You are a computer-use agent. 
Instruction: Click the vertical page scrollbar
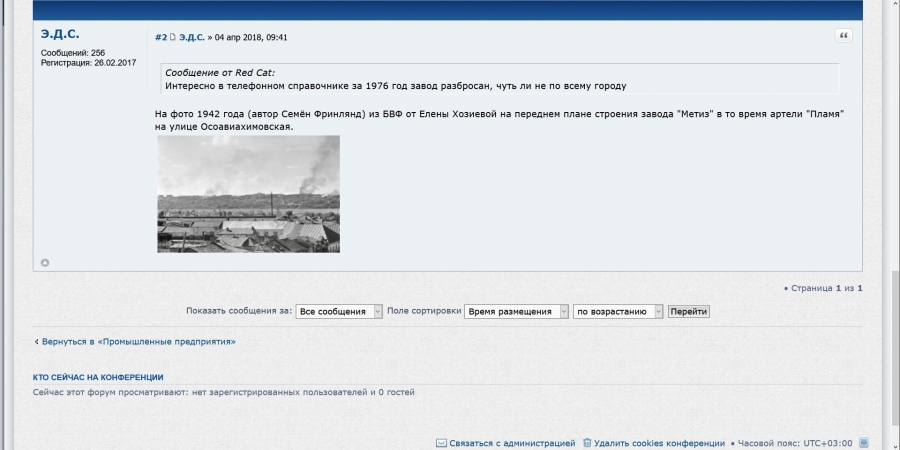coord(894,200)
